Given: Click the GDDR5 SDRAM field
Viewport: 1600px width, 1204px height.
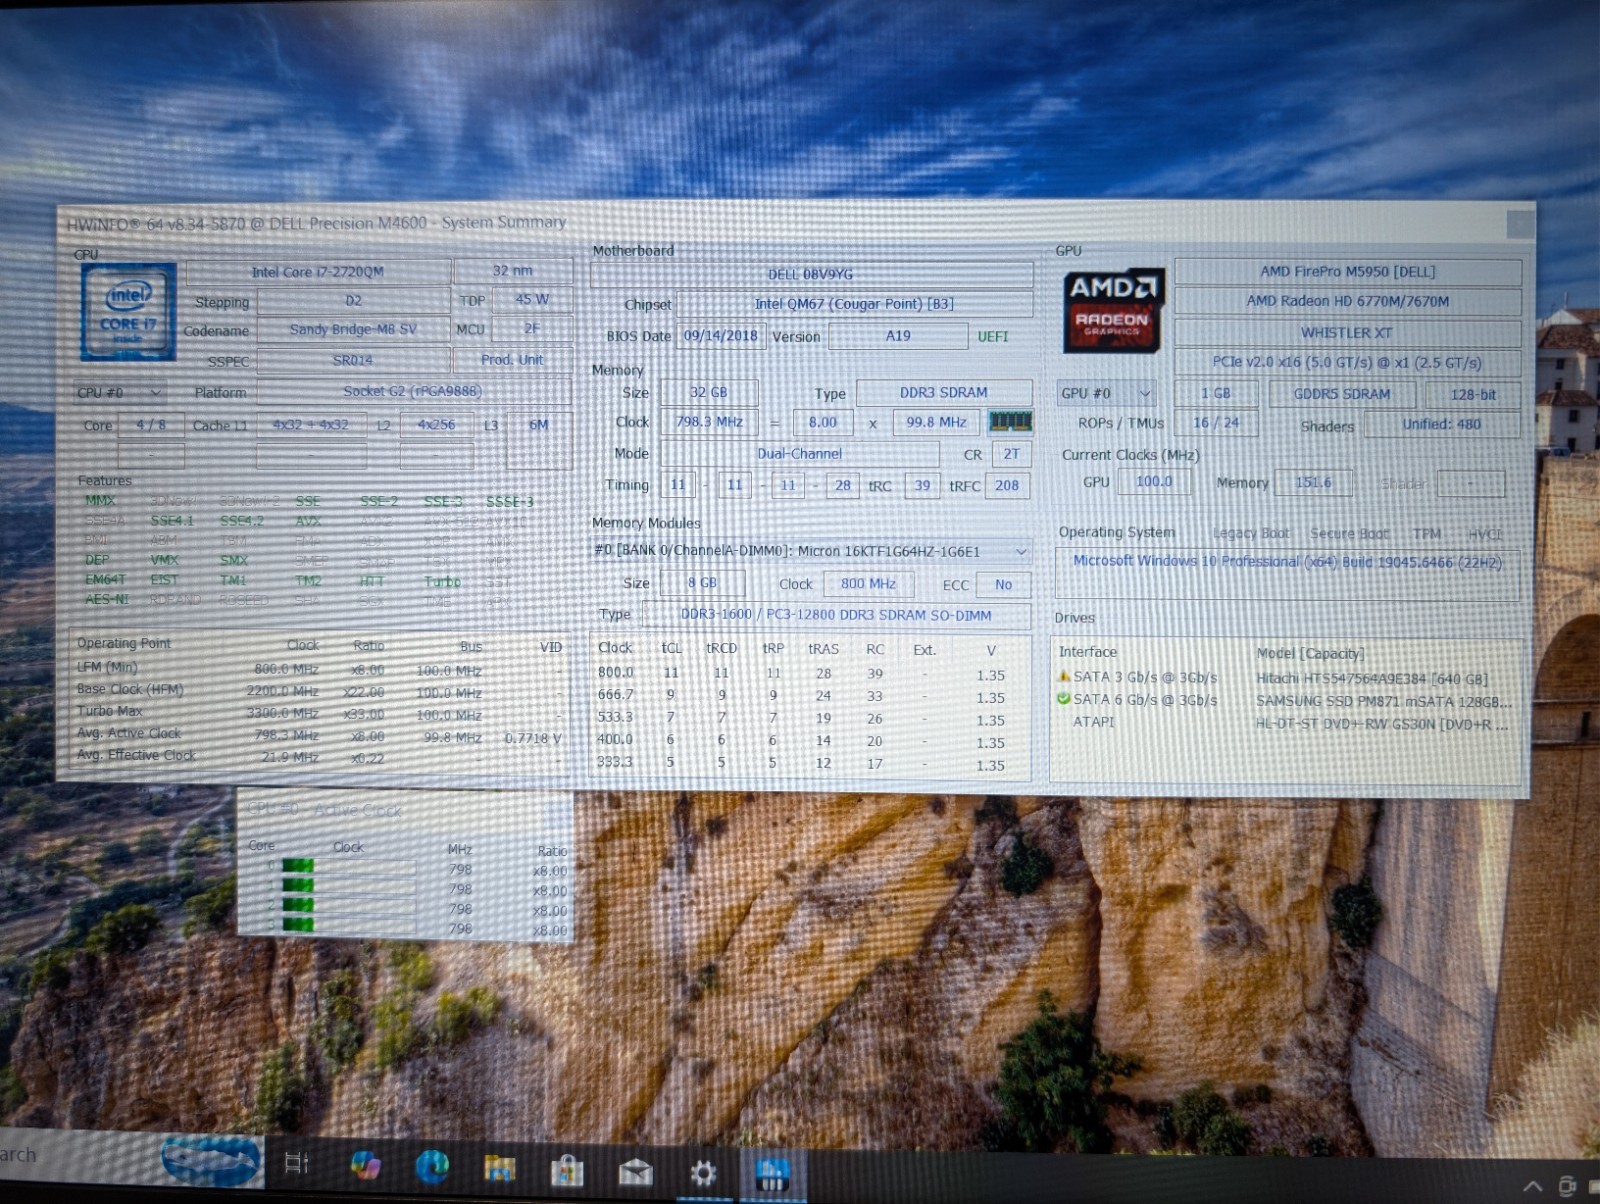Looking at the screenshot, I should click(1342, 394).
